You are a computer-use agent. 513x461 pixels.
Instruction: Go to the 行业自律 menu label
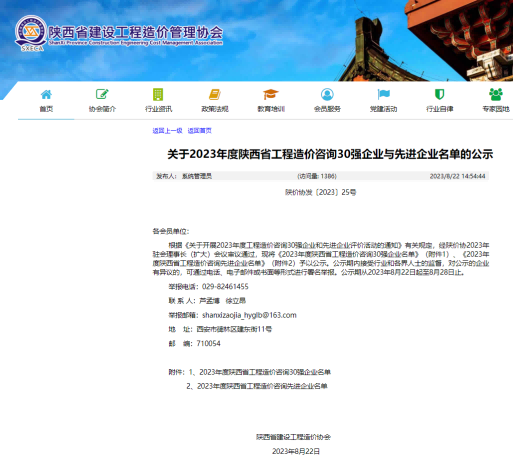[x=439, y=109]
